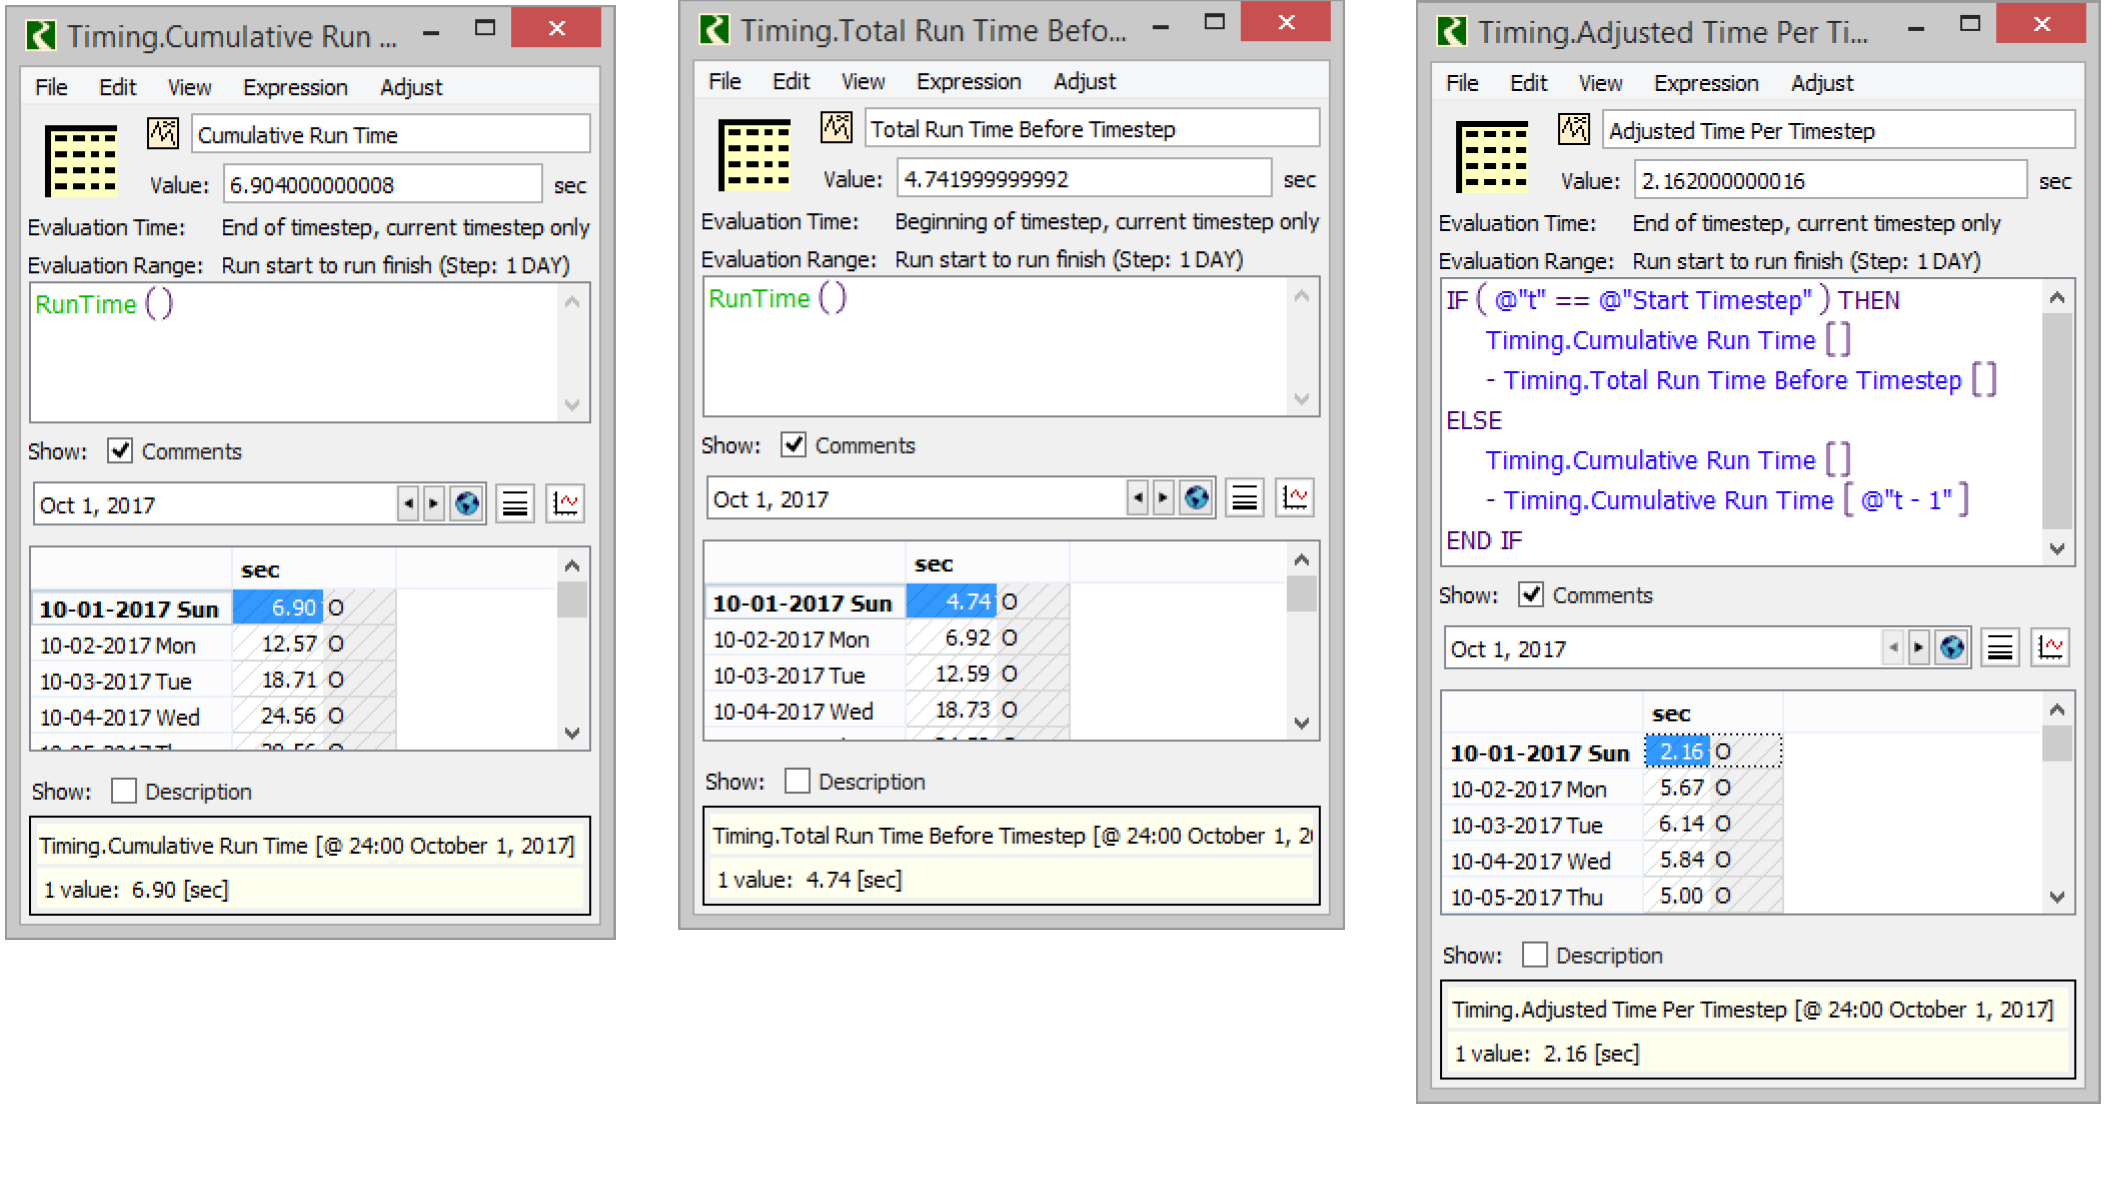Uncheck Comments in Cumulative Run Time window
Screen dimensions: 2105x1184
tap(120, 451)
